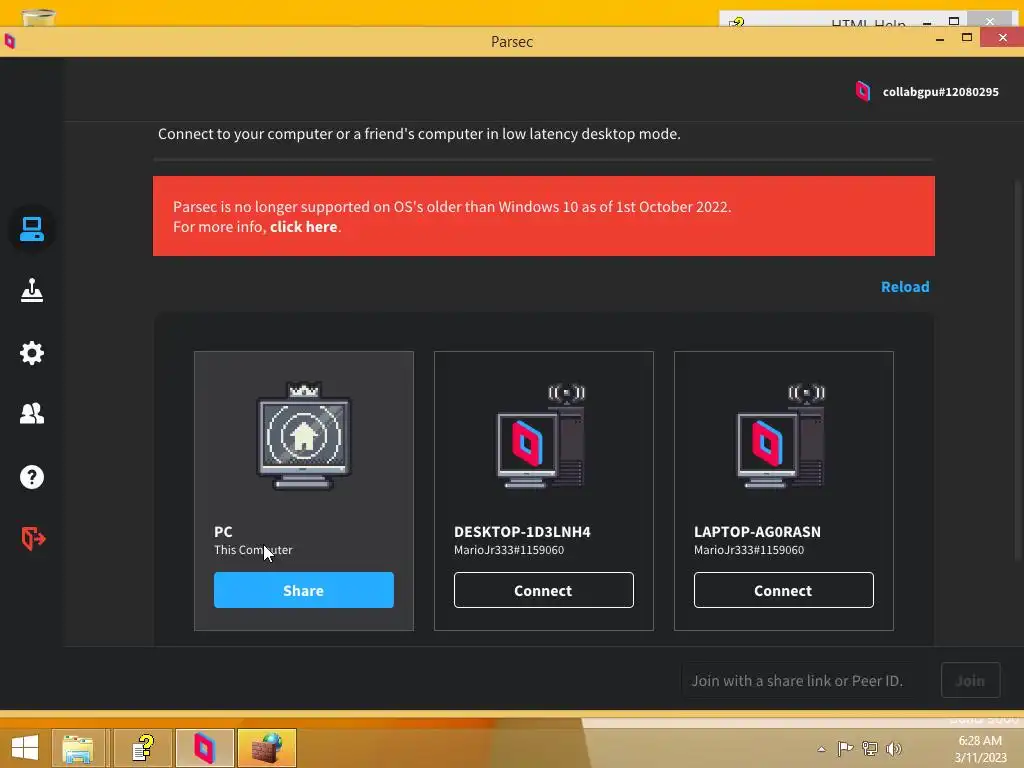Click the DESKTOP-1D3LNH4 computer image

click(541, 436)
